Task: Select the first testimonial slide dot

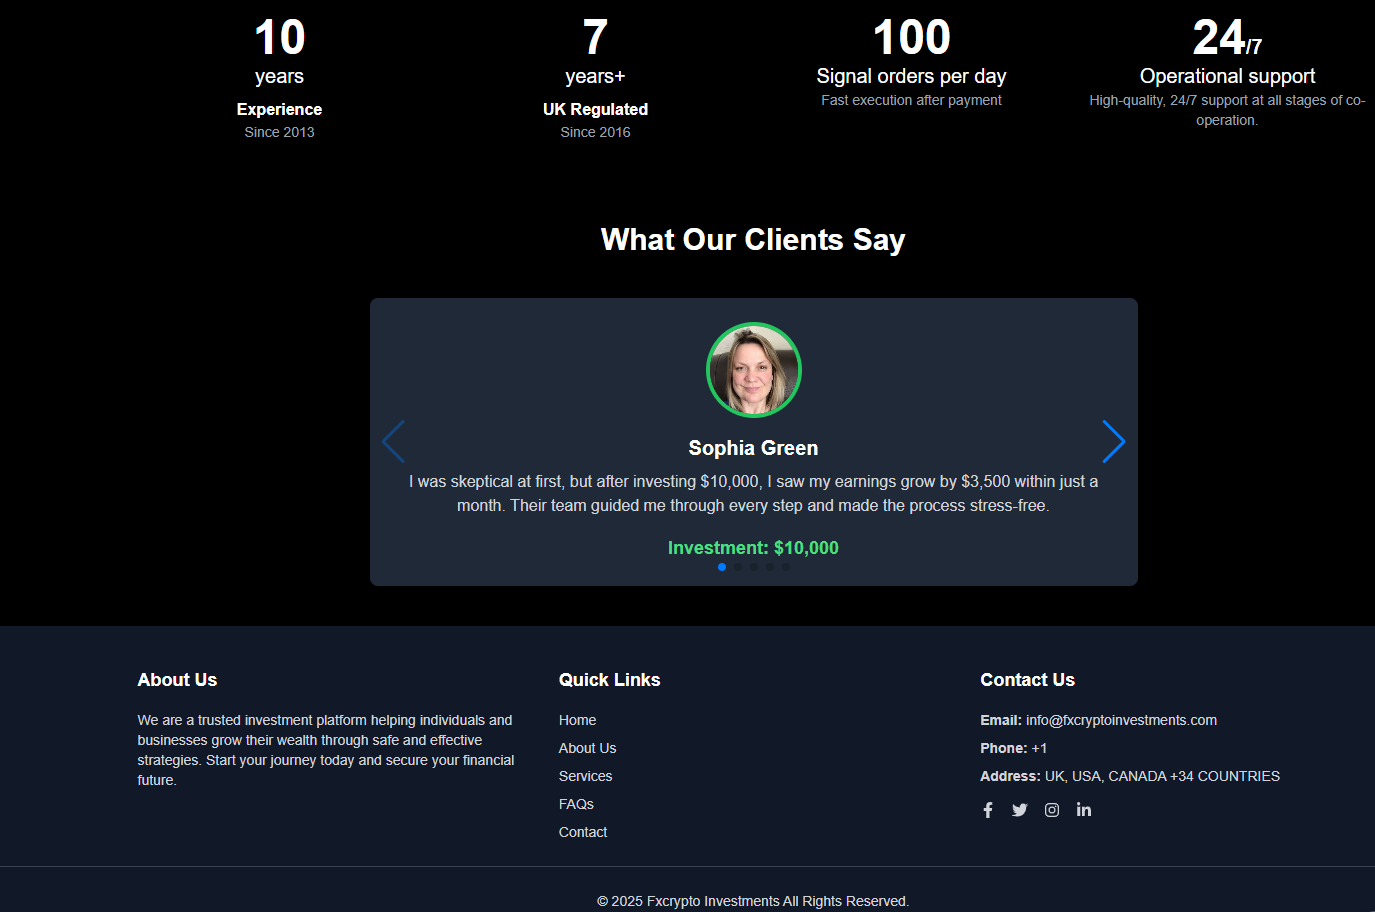Action: pos(722,567)
